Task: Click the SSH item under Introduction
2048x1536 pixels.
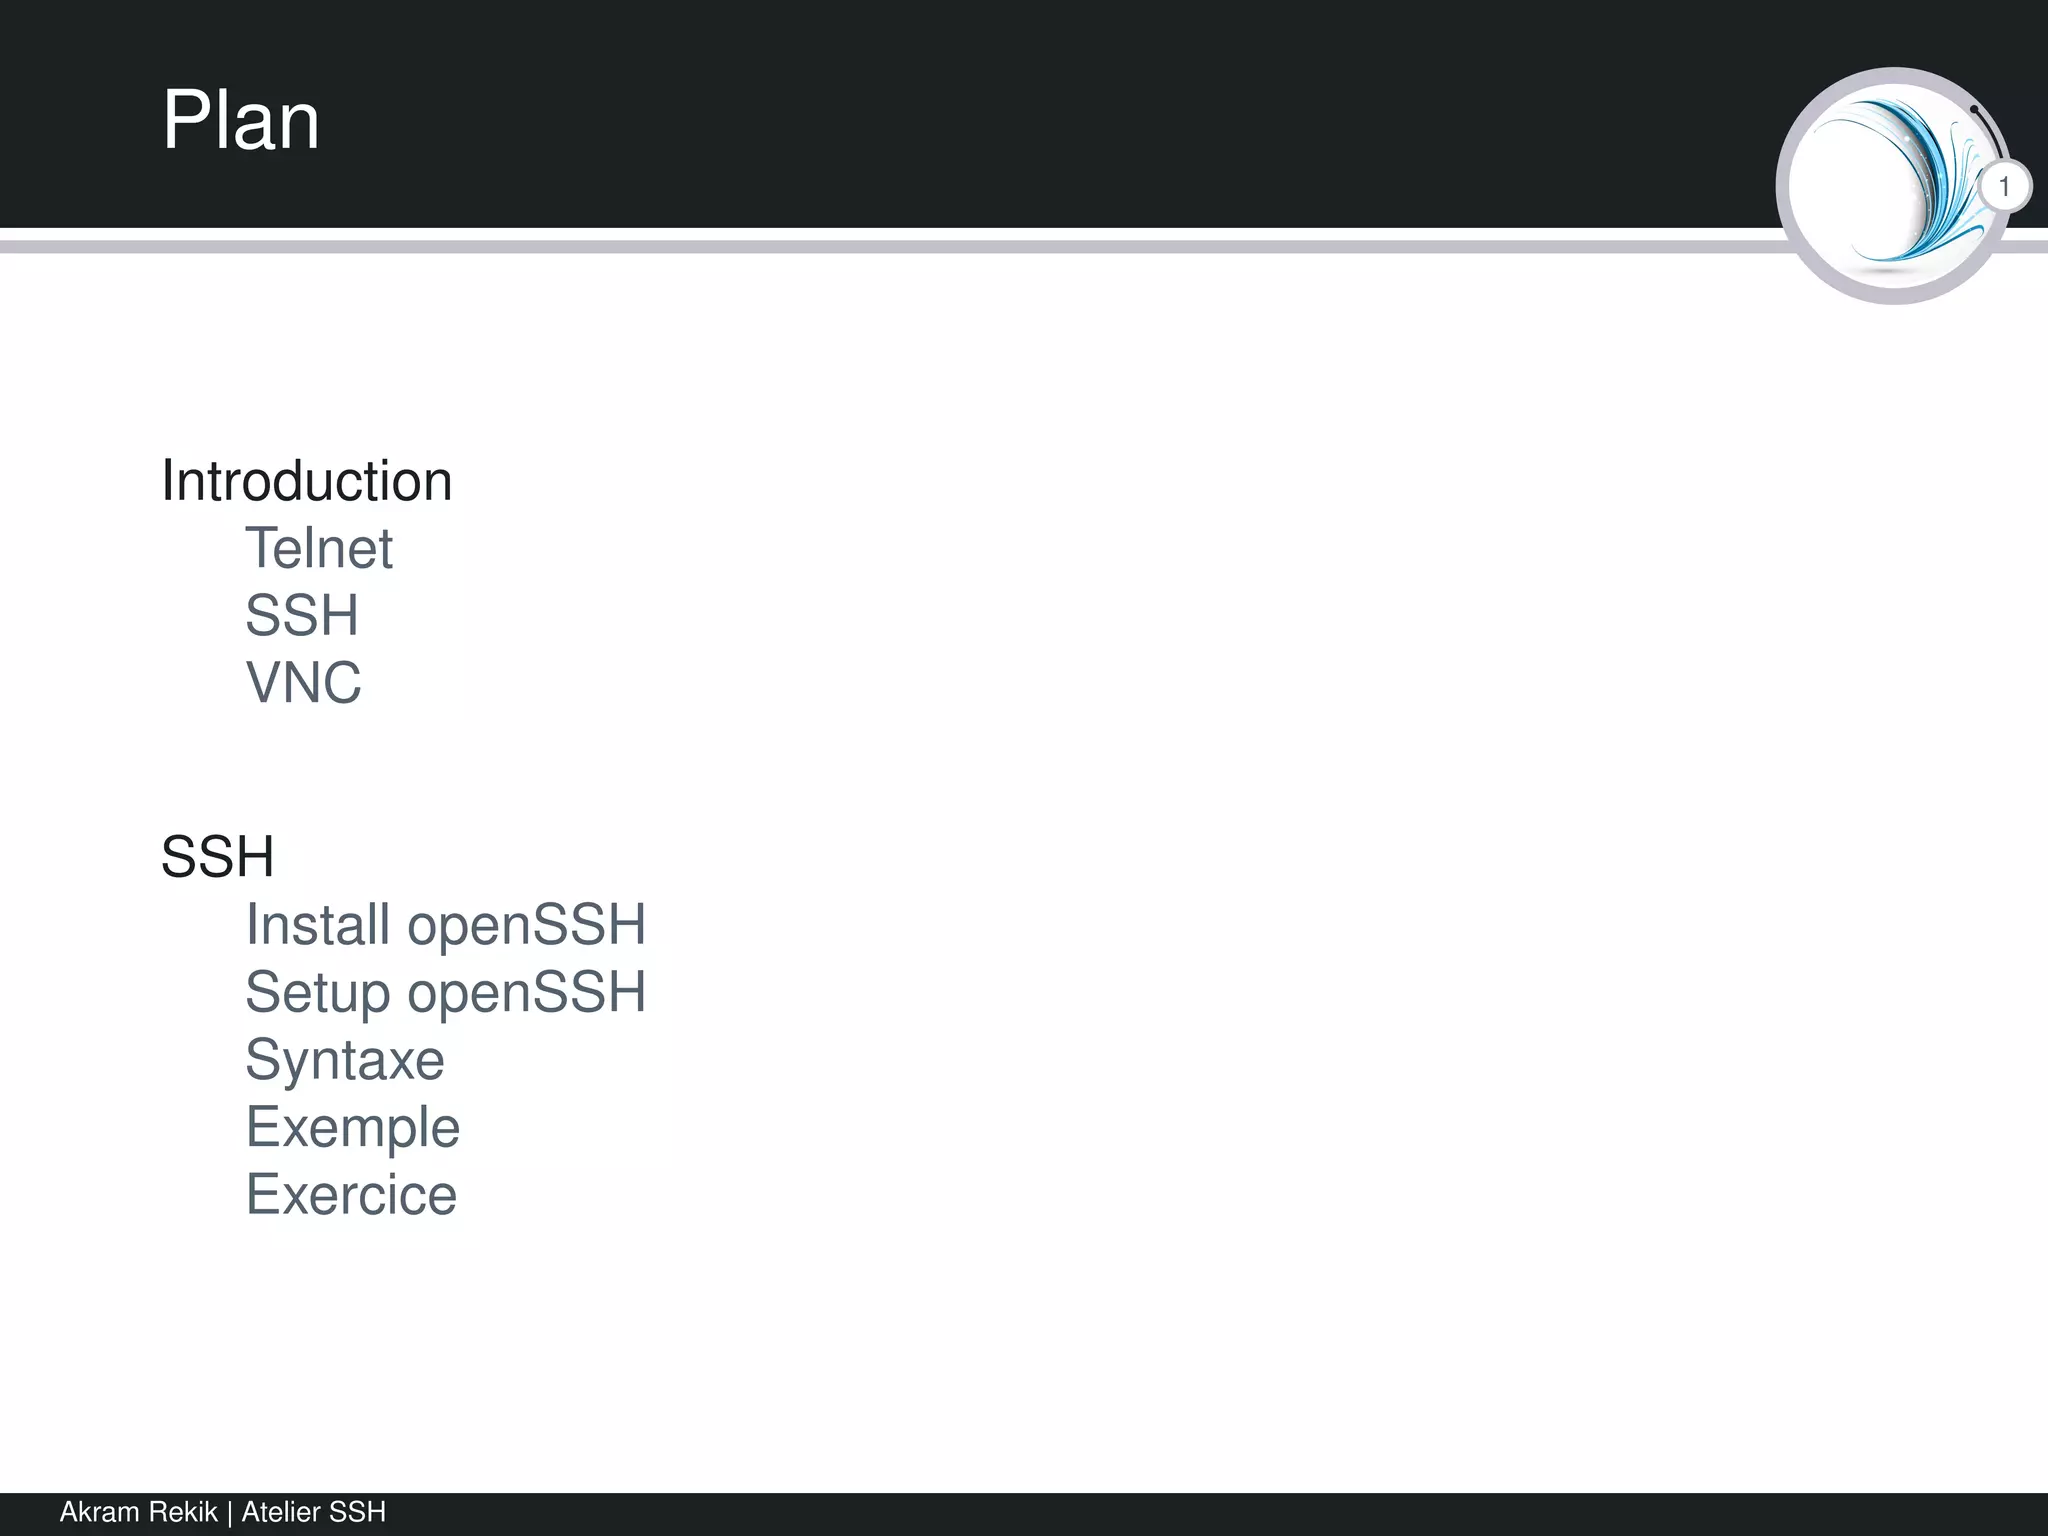Action: [302, 615]
